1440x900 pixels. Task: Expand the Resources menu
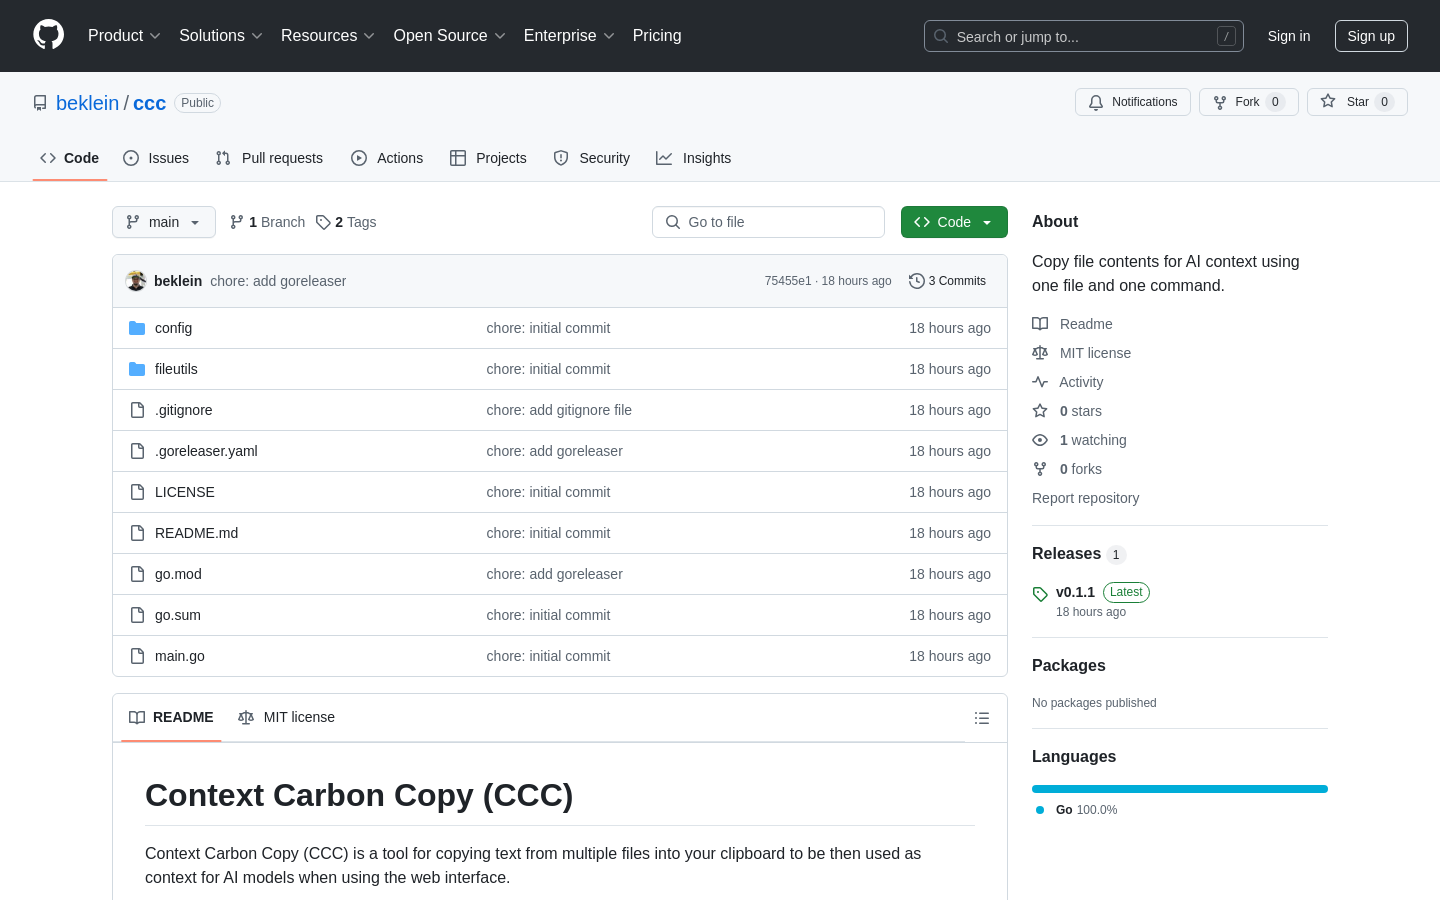(328, 36)
